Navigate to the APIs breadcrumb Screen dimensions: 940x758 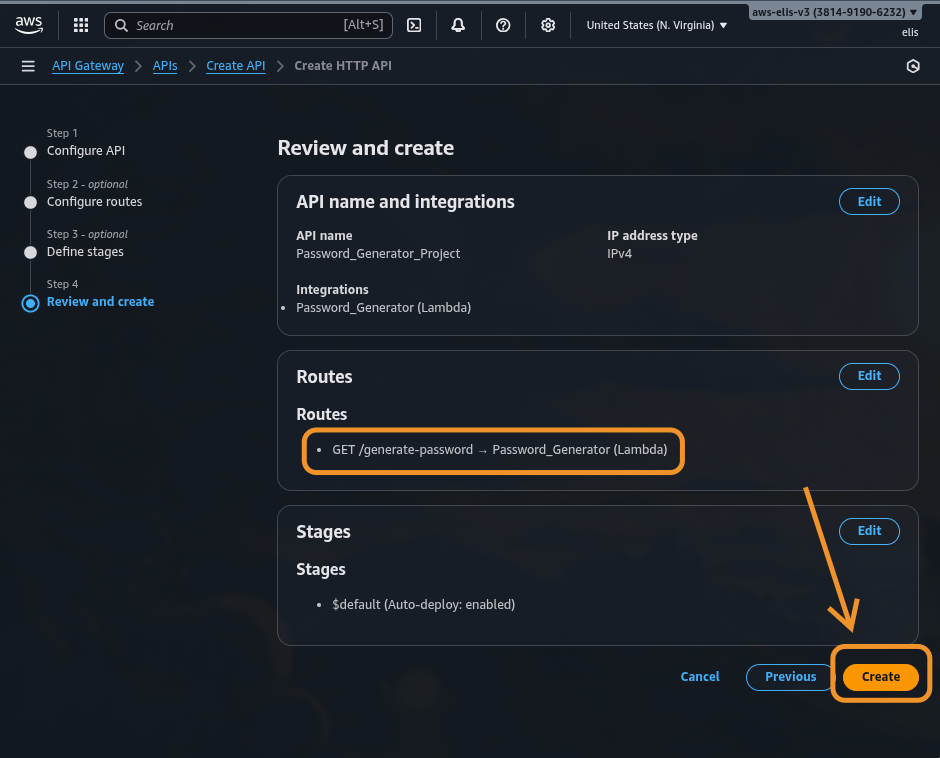[x=165, y=66]
